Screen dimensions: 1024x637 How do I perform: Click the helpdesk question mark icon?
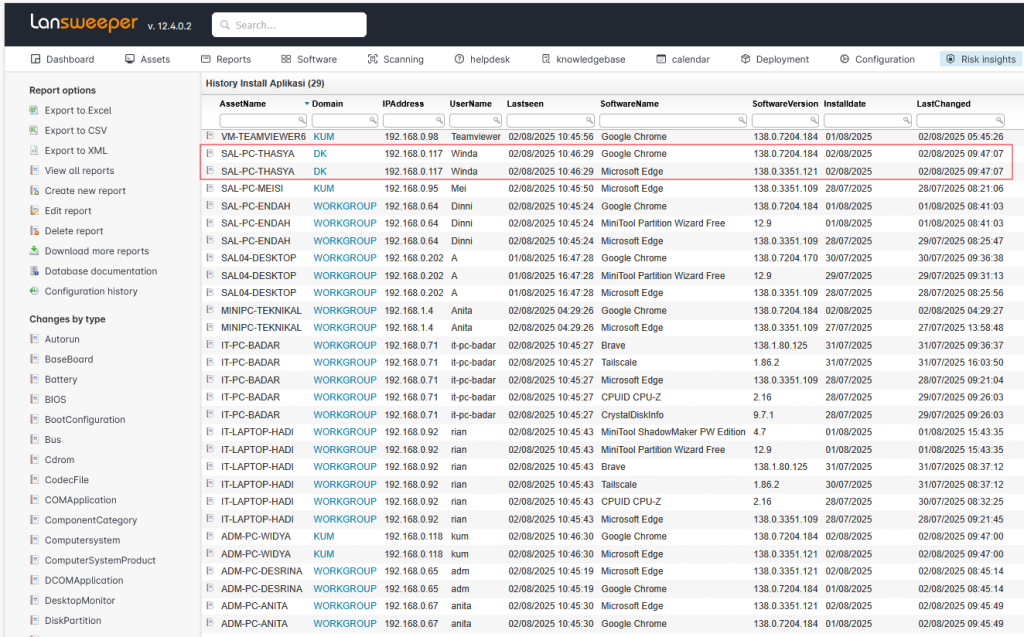tap(459, 59)
